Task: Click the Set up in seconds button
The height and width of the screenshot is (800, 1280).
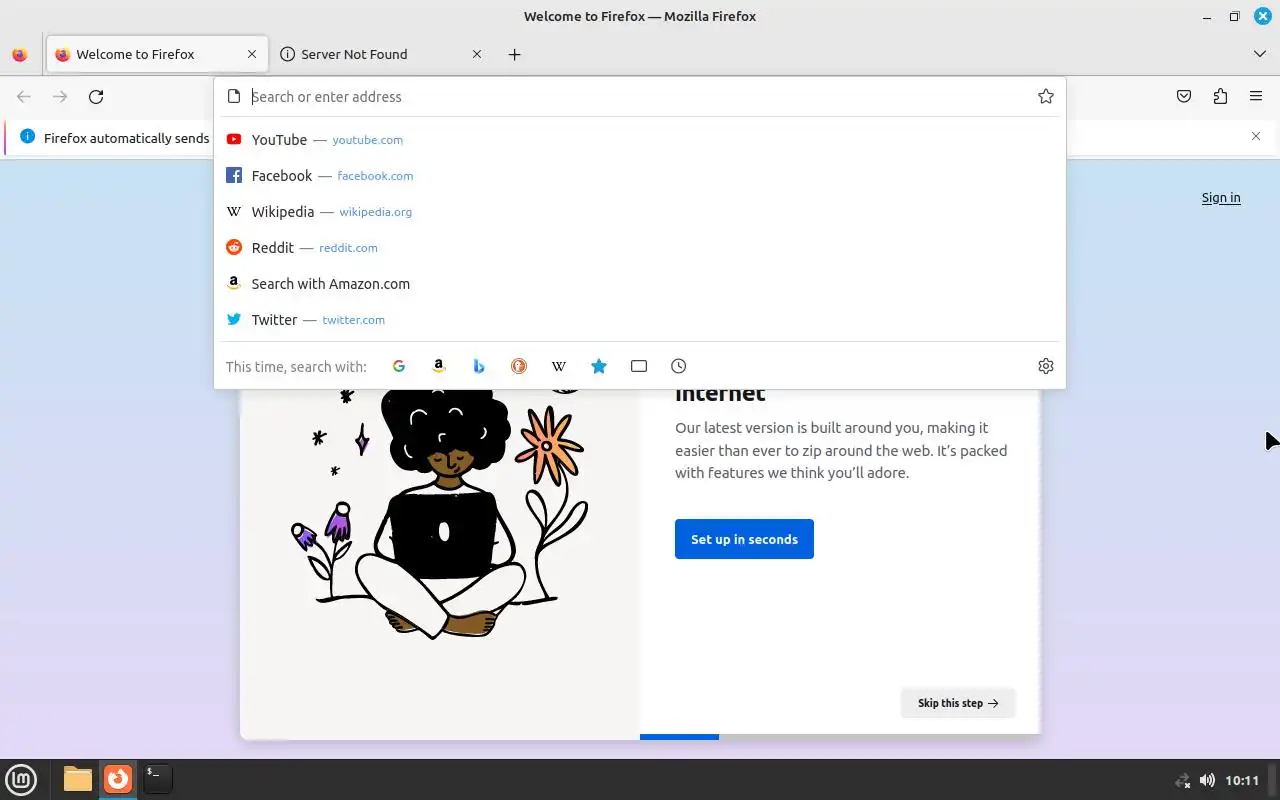Action: point(744,539)
